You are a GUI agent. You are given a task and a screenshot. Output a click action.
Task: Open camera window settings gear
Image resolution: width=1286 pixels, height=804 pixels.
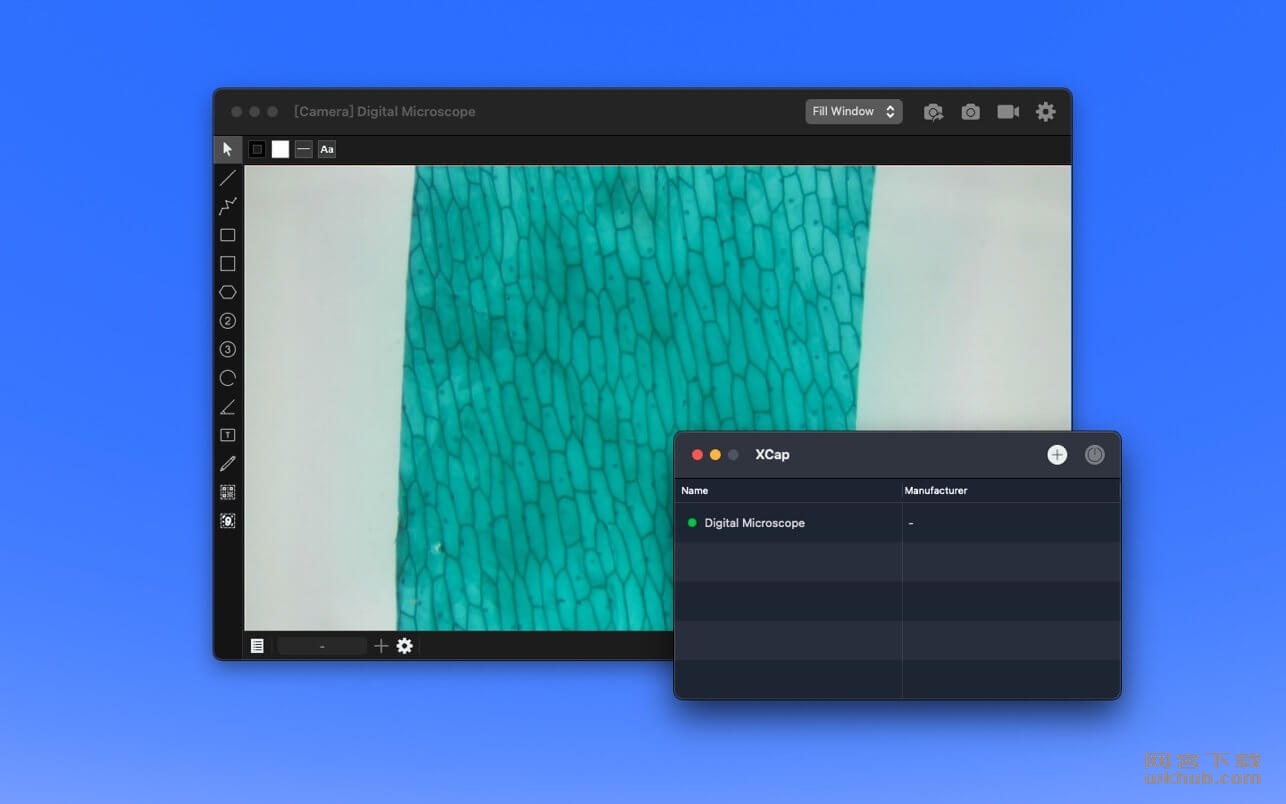click(1046, 112)
